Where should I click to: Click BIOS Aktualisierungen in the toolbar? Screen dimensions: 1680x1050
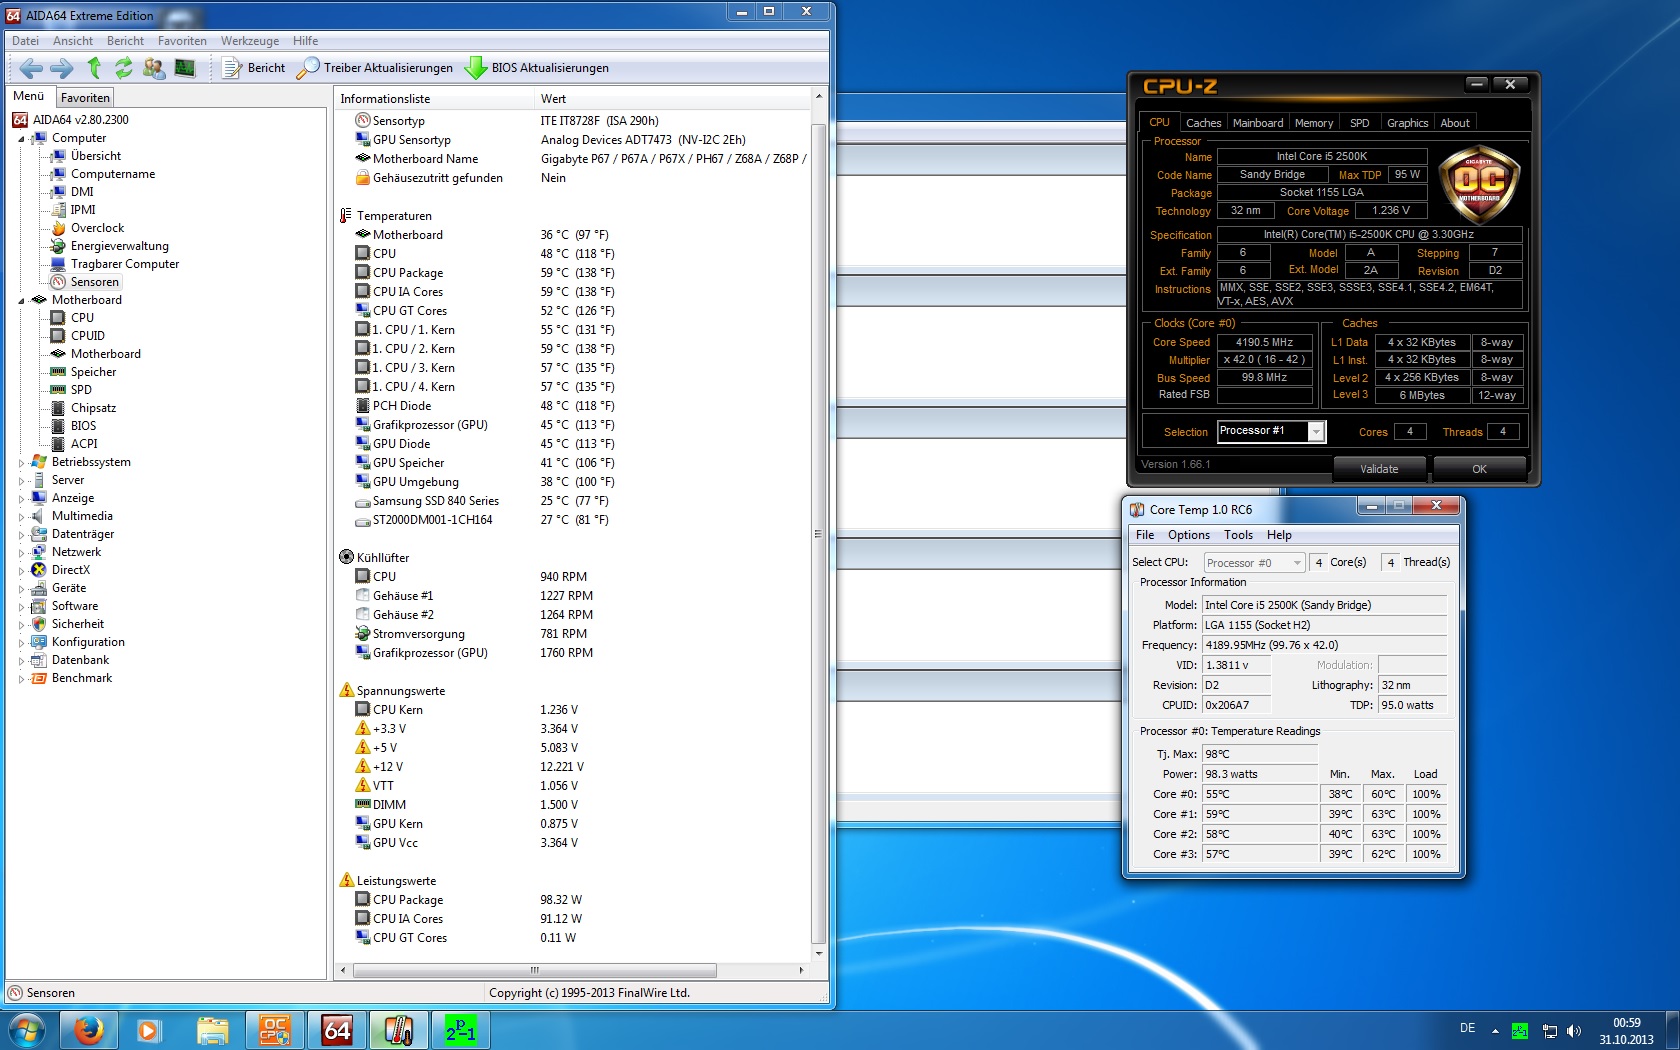point(537,68)
